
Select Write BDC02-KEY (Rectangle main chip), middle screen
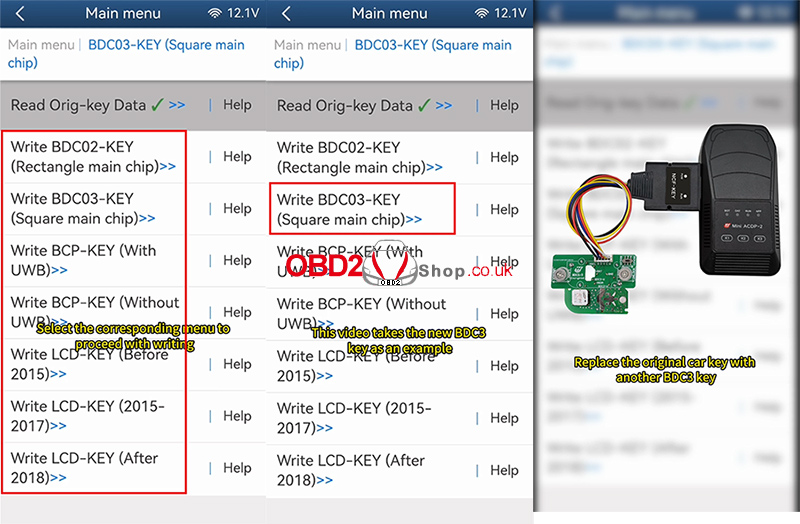click(x=360, y=157)
